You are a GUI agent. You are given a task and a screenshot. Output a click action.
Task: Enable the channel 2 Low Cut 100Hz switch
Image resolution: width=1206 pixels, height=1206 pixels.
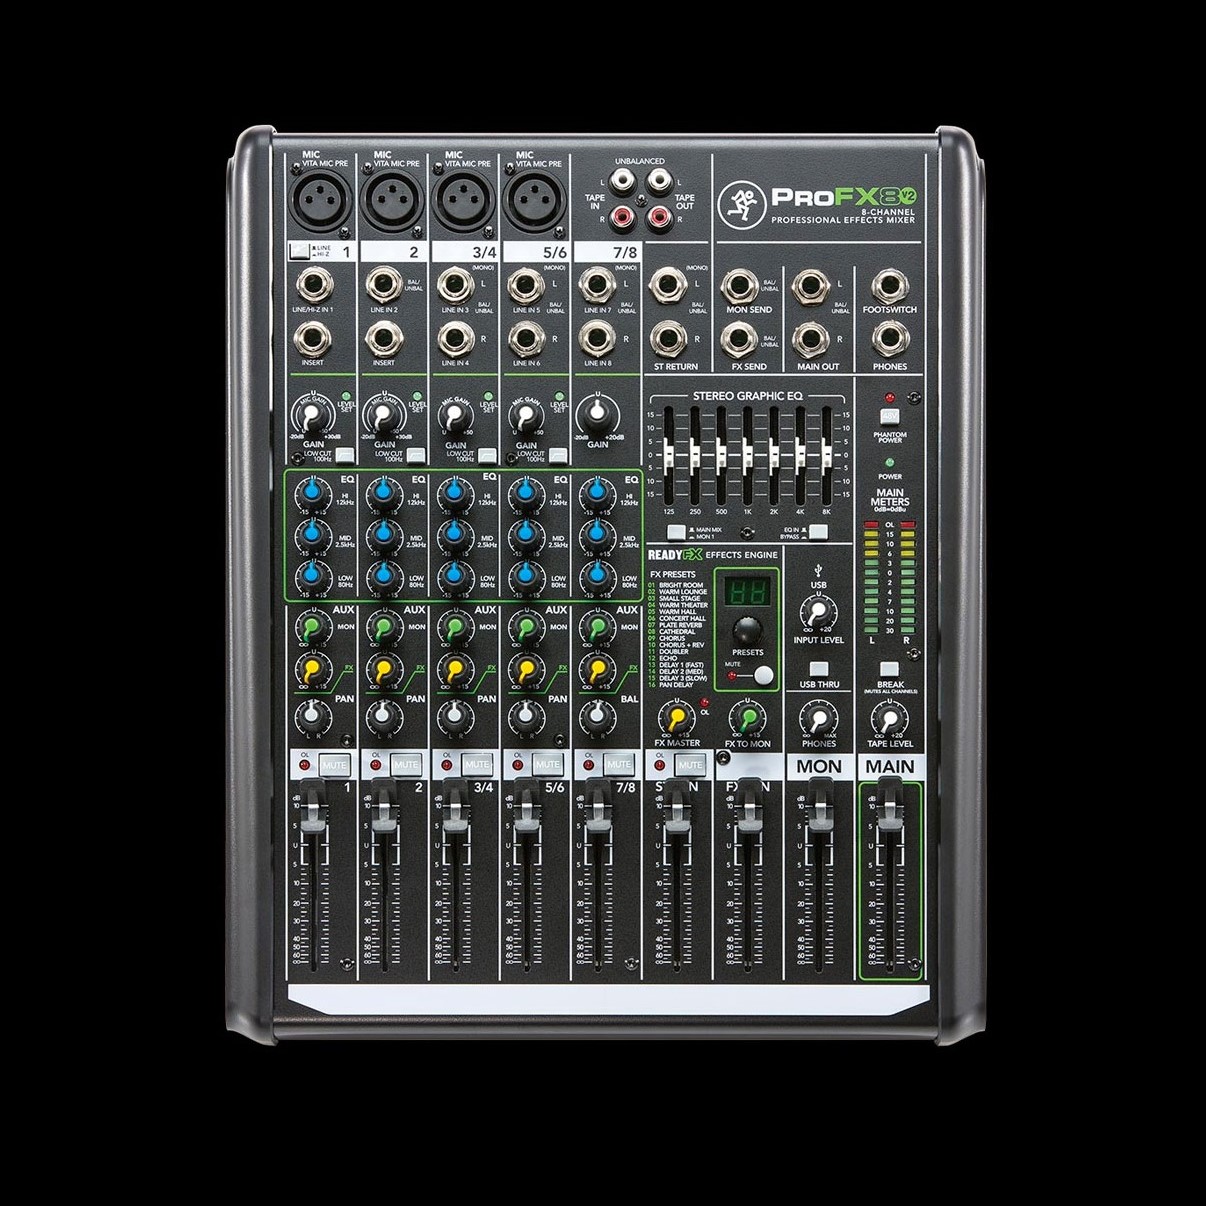click(415, 456)
